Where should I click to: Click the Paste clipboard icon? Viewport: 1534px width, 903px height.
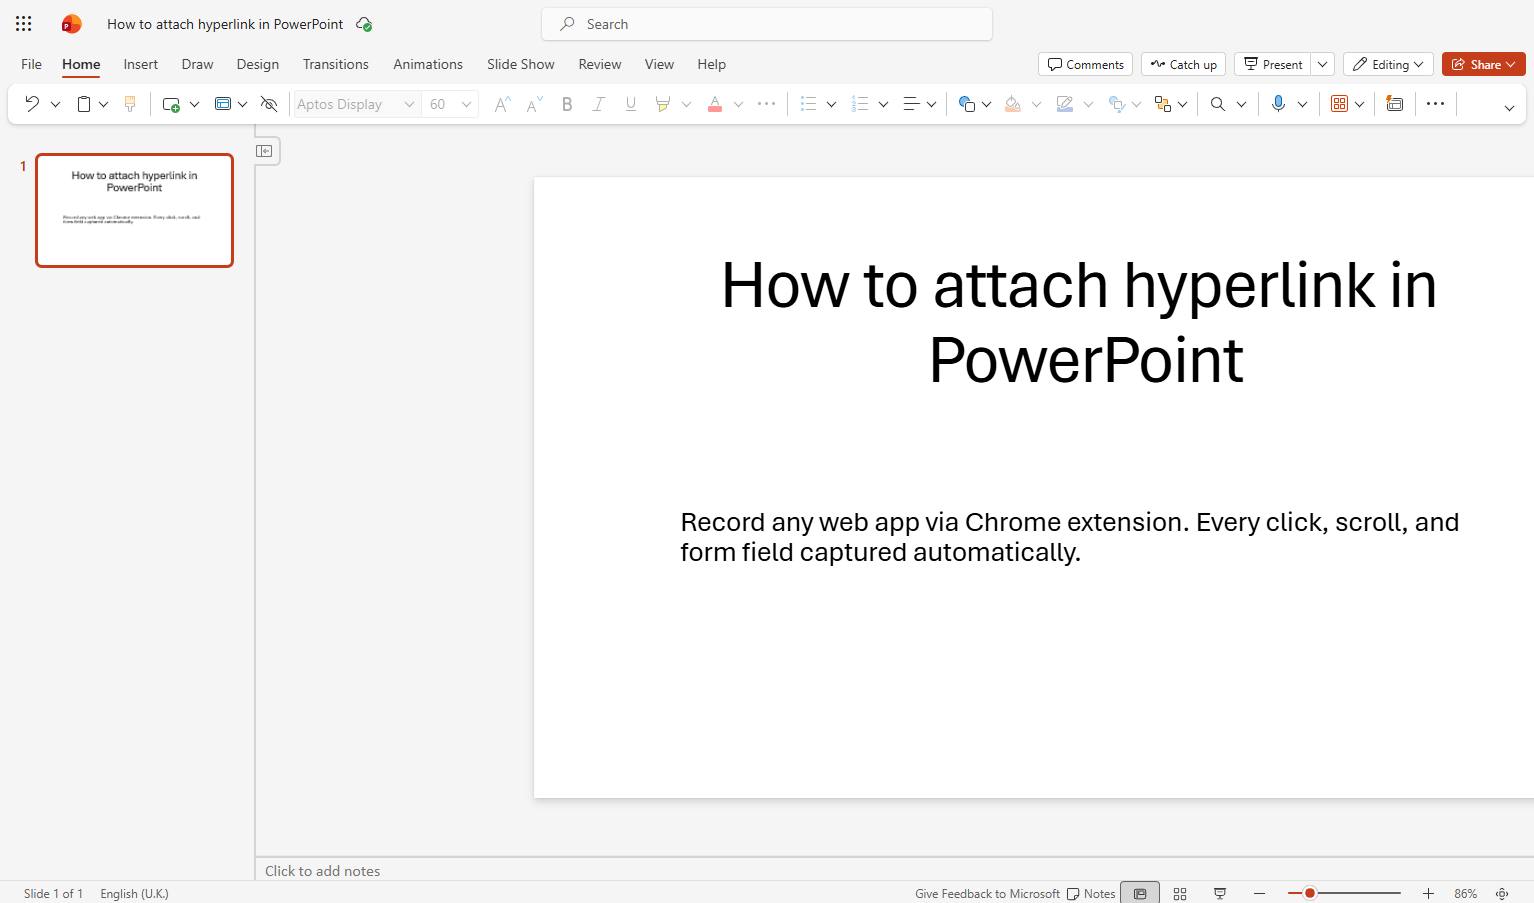[84, 104]
